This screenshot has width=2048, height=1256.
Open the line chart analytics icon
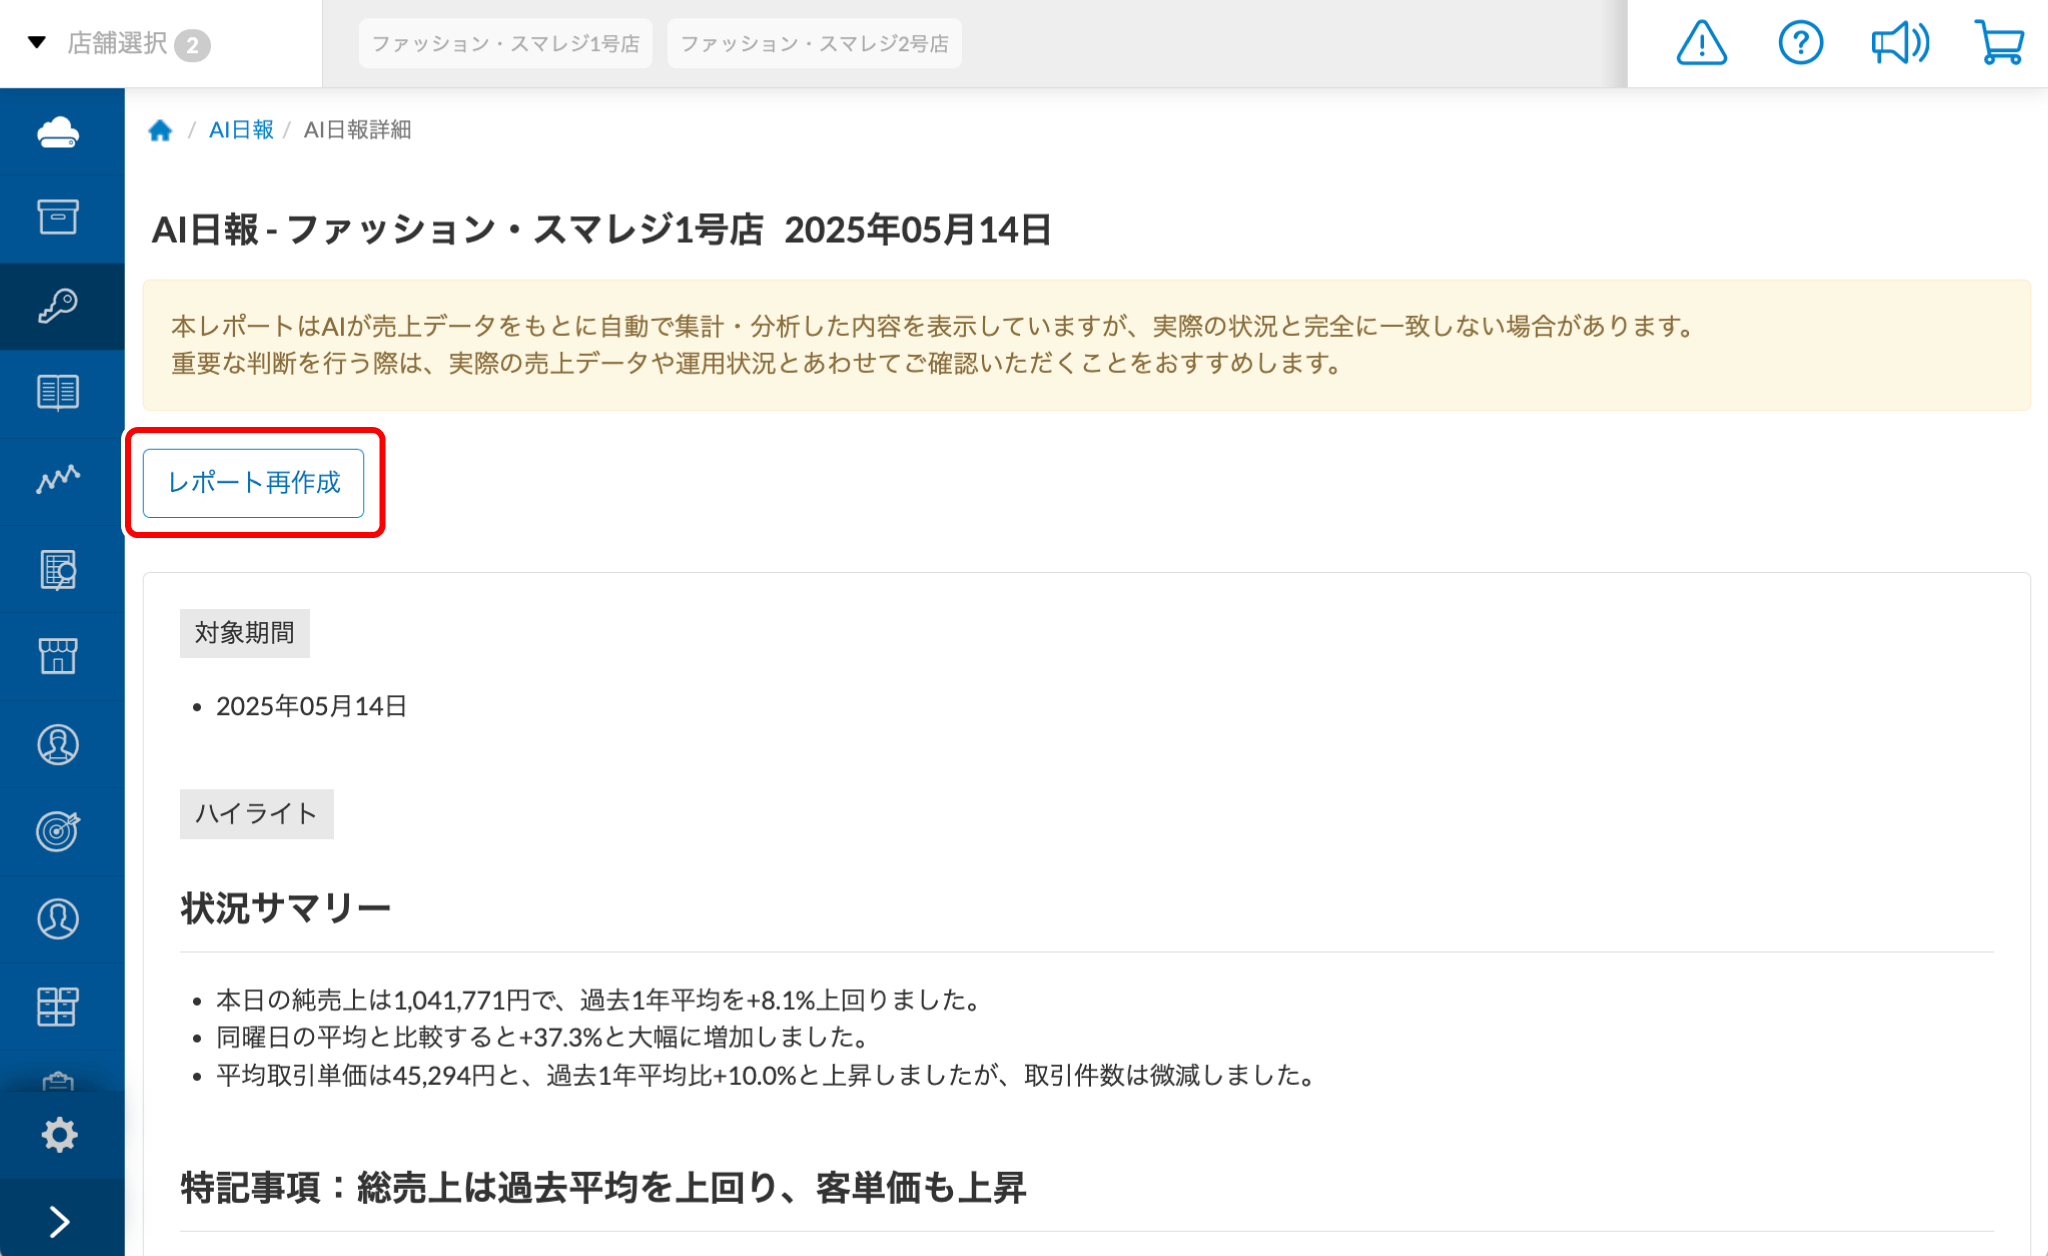pyautogui.click(x=58, y=480)
